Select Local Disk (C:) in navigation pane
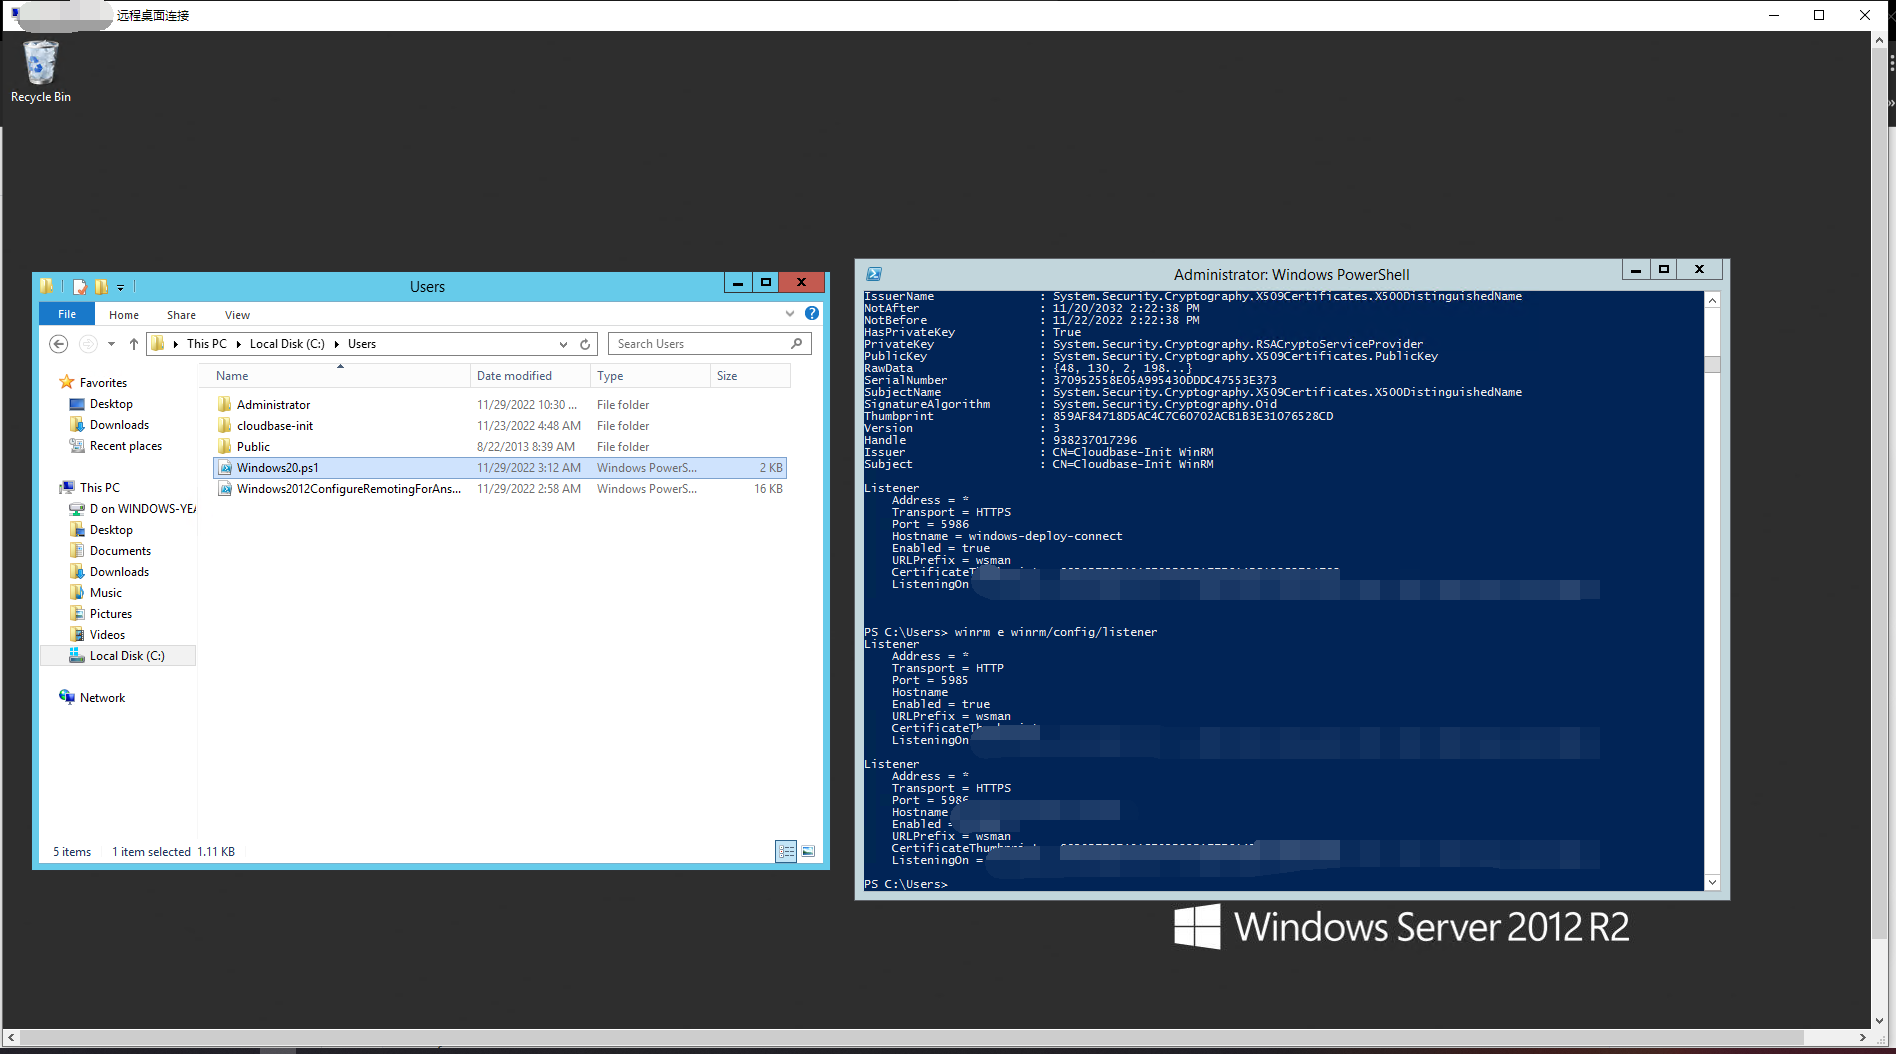Viewport: 1896px width, 1054px height. (118, 656)
